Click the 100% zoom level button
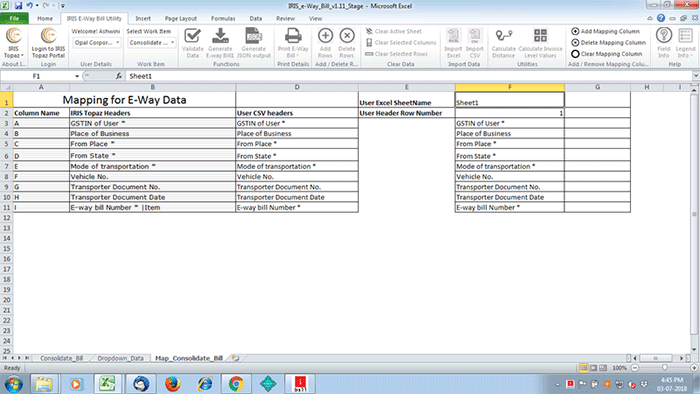Viewport: 700px width, 394px height. pyautogui.click(x=619, y=368)
